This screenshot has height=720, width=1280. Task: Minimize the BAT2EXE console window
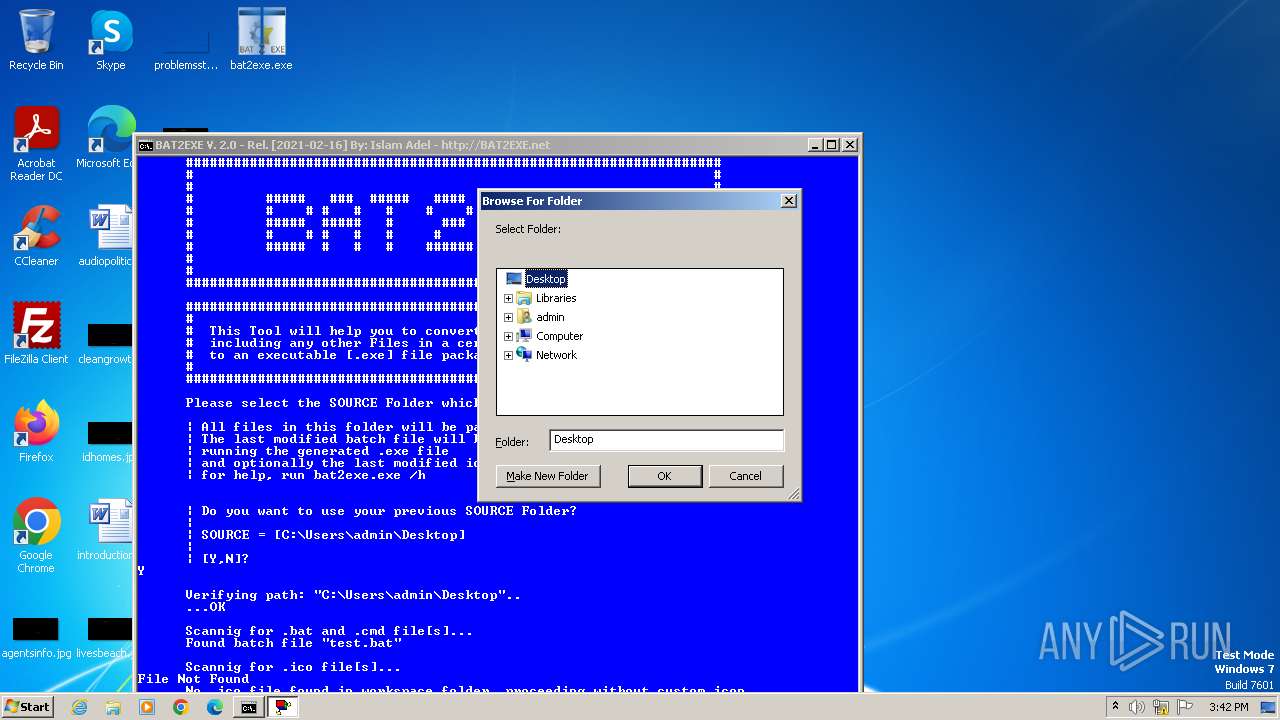tap(815, 145)
